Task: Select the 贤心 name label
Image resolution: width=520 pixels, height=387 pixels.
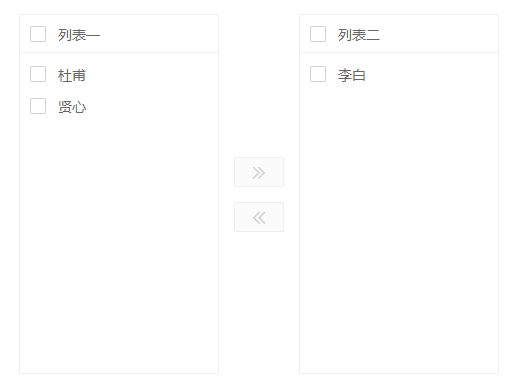Action: 72,107
